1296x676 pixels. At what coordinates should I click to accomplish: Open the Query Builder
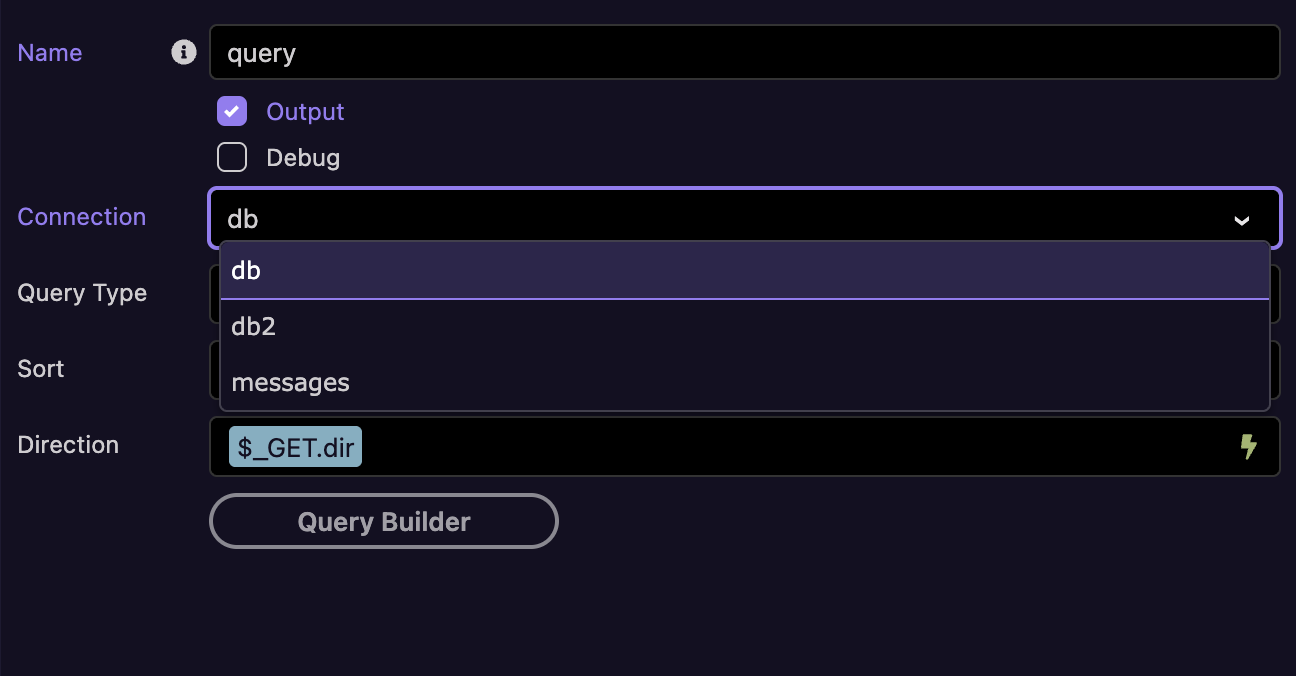(384, 521)
